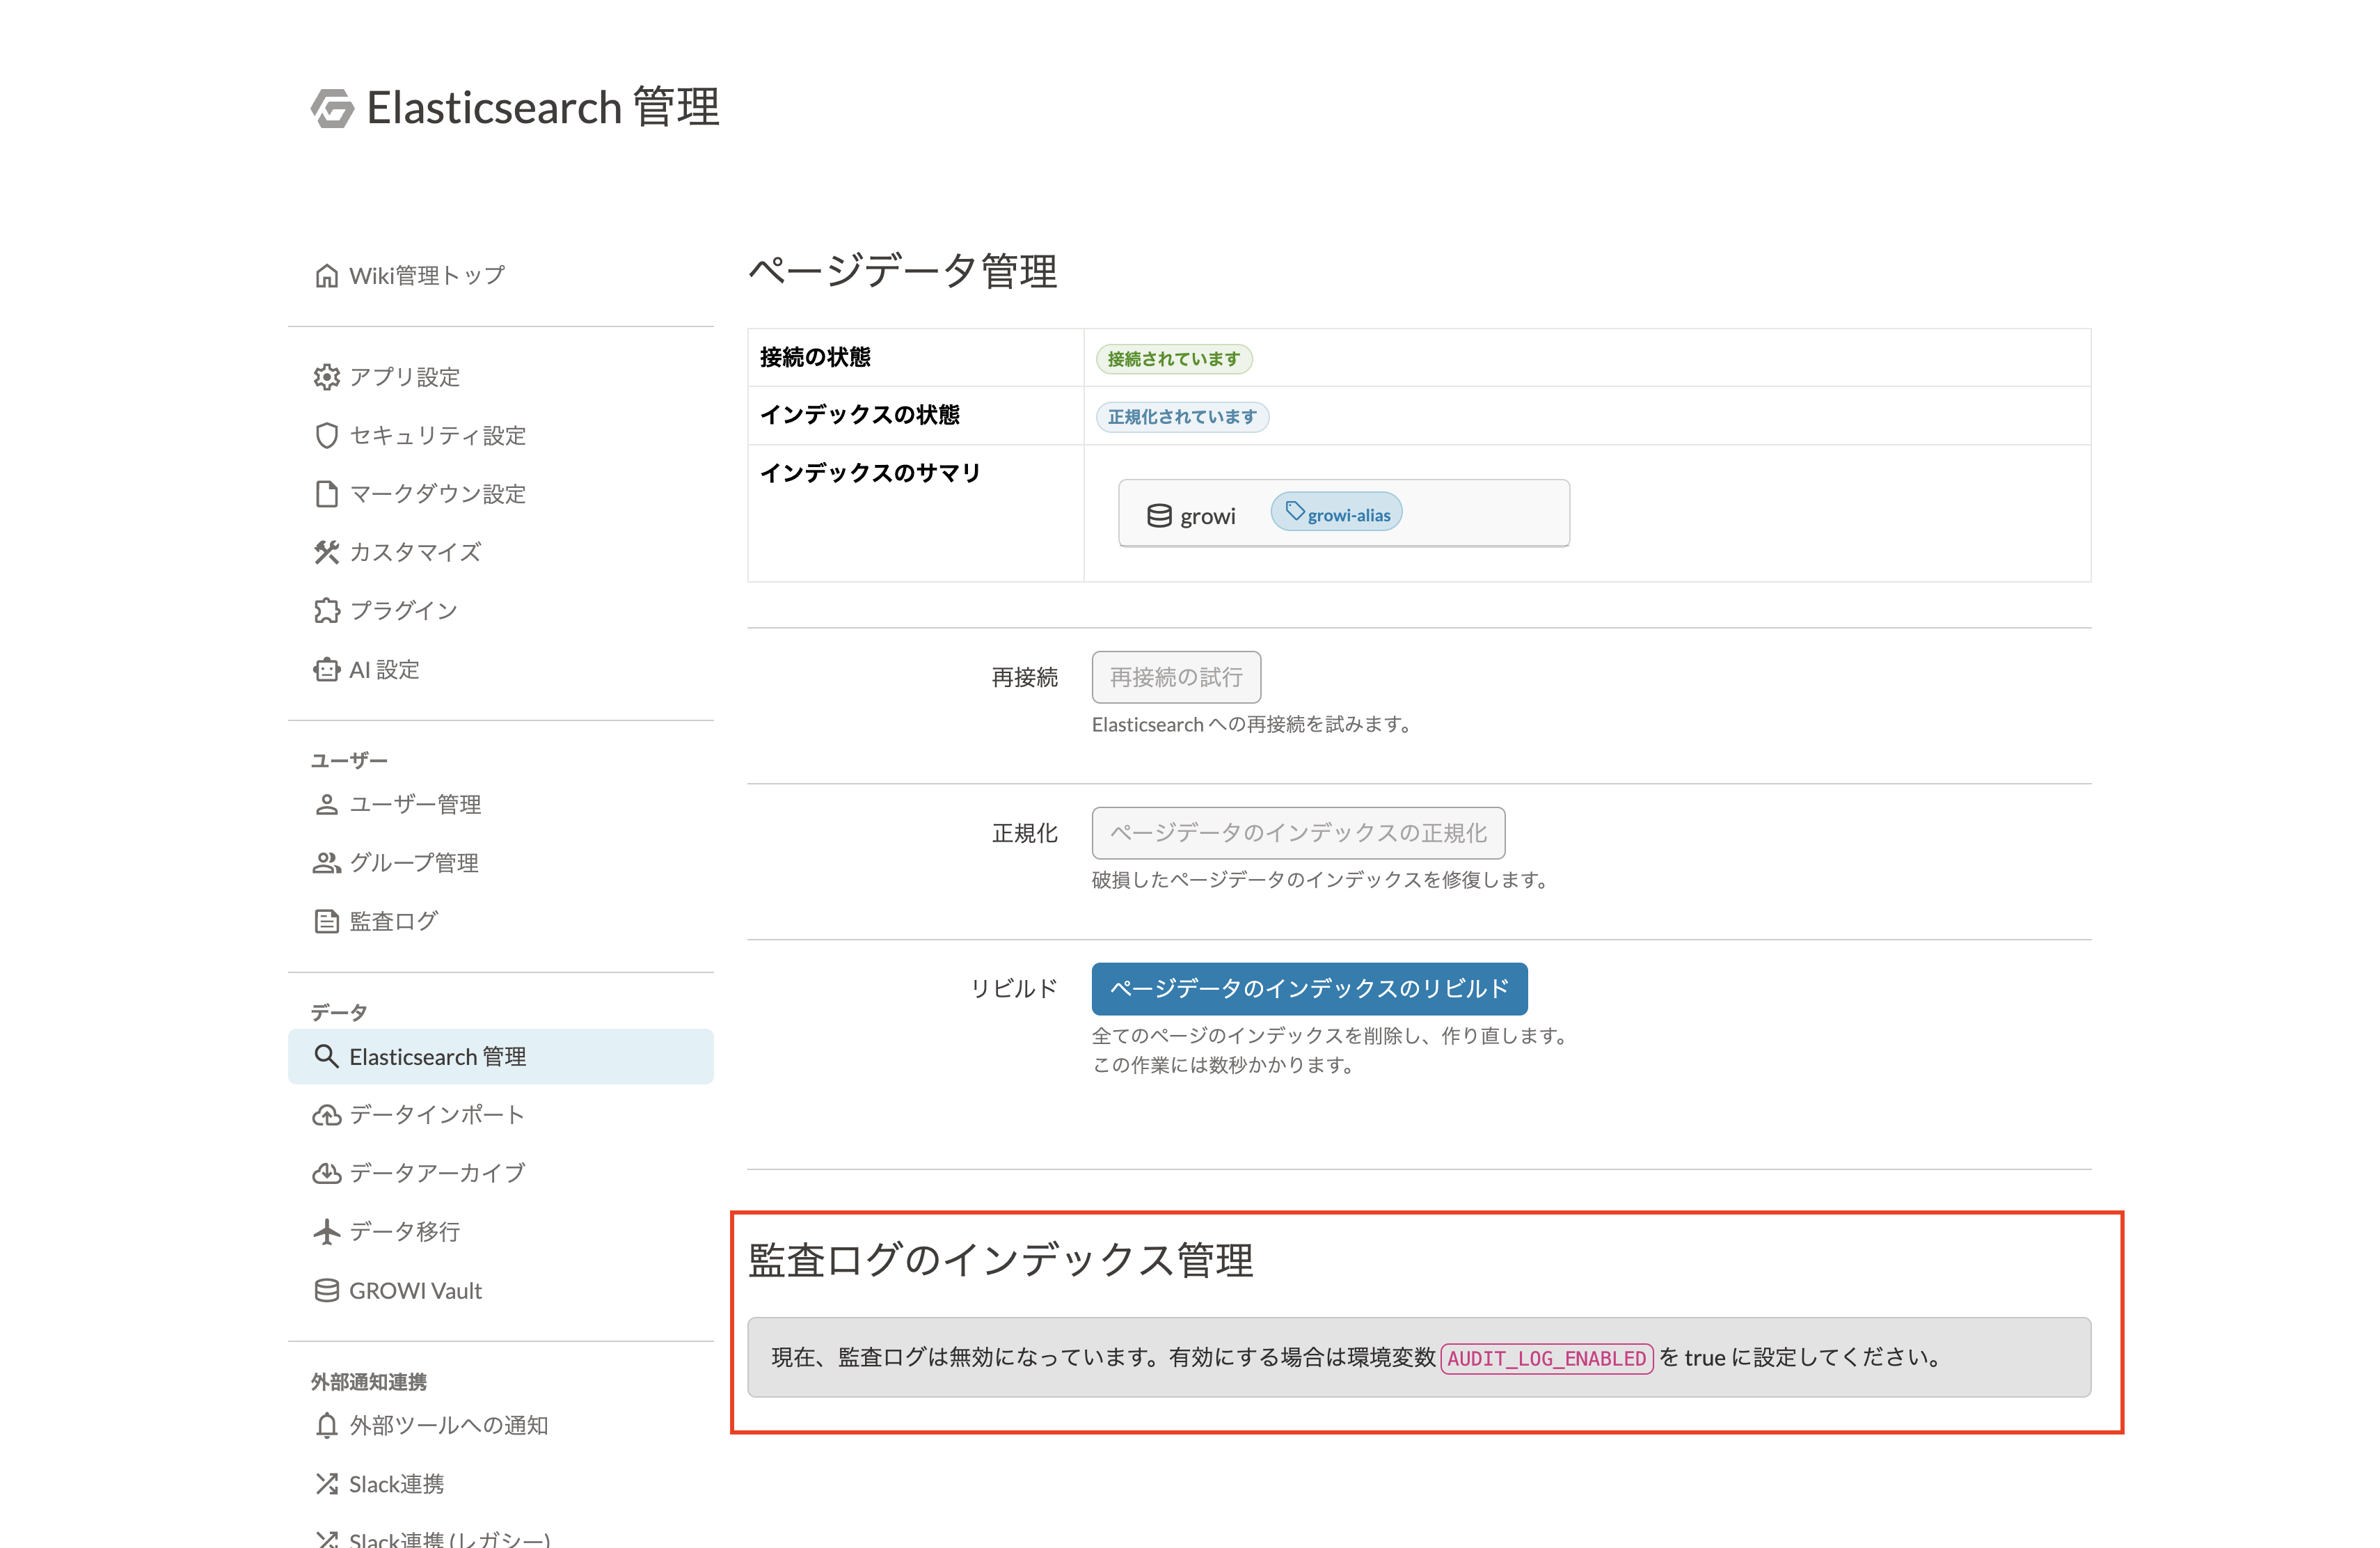Click ページデータのインデックスの正規化 button

[1298, 833]
